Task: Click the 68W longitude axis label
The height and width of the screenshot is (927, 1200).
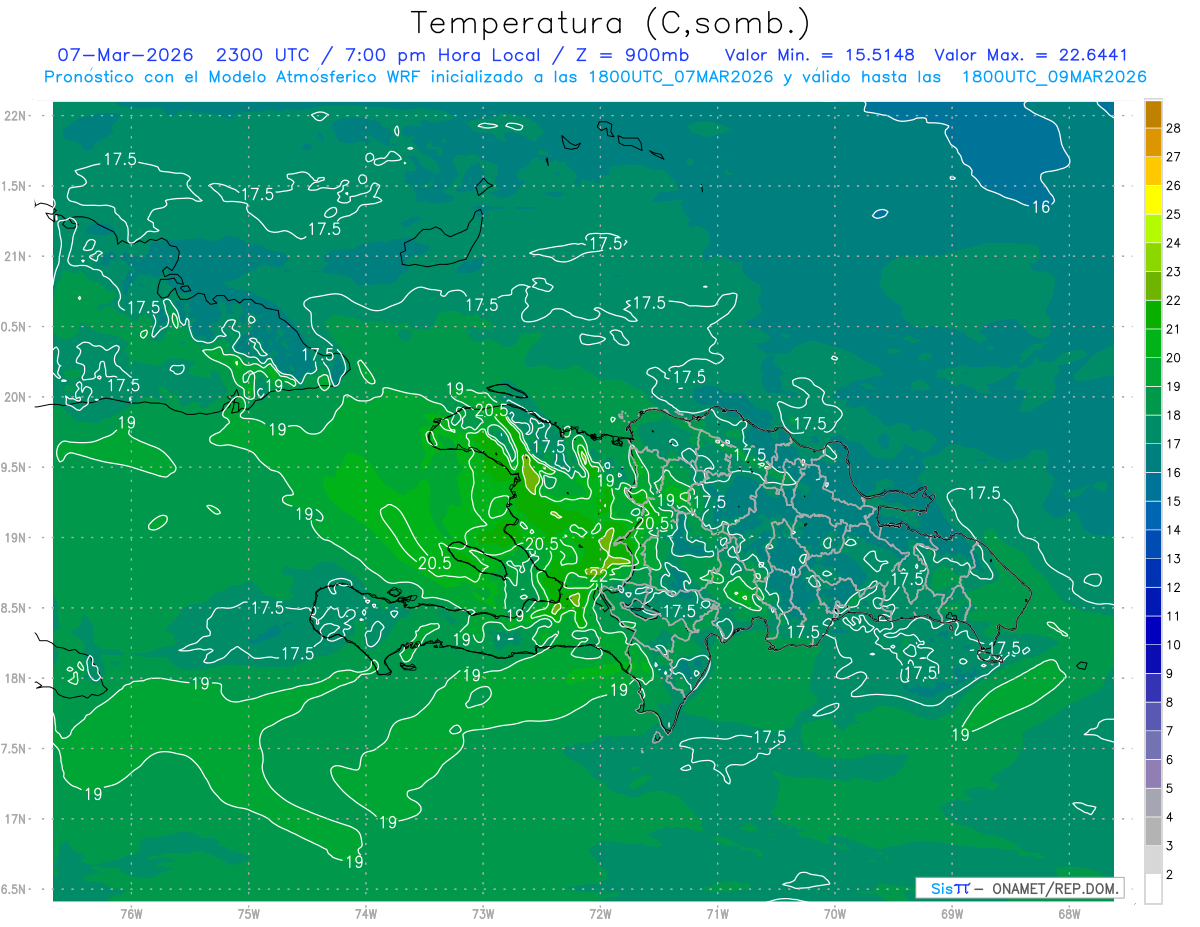Action: tap(1069, 913)
